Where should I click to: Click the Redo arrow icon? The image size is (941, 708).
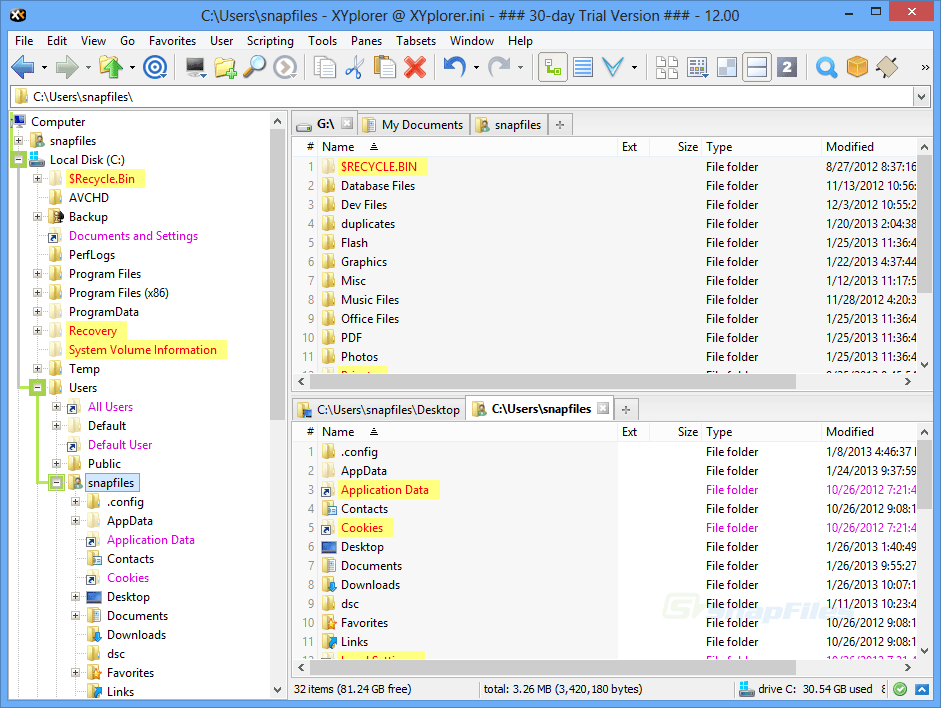point(499,67)
